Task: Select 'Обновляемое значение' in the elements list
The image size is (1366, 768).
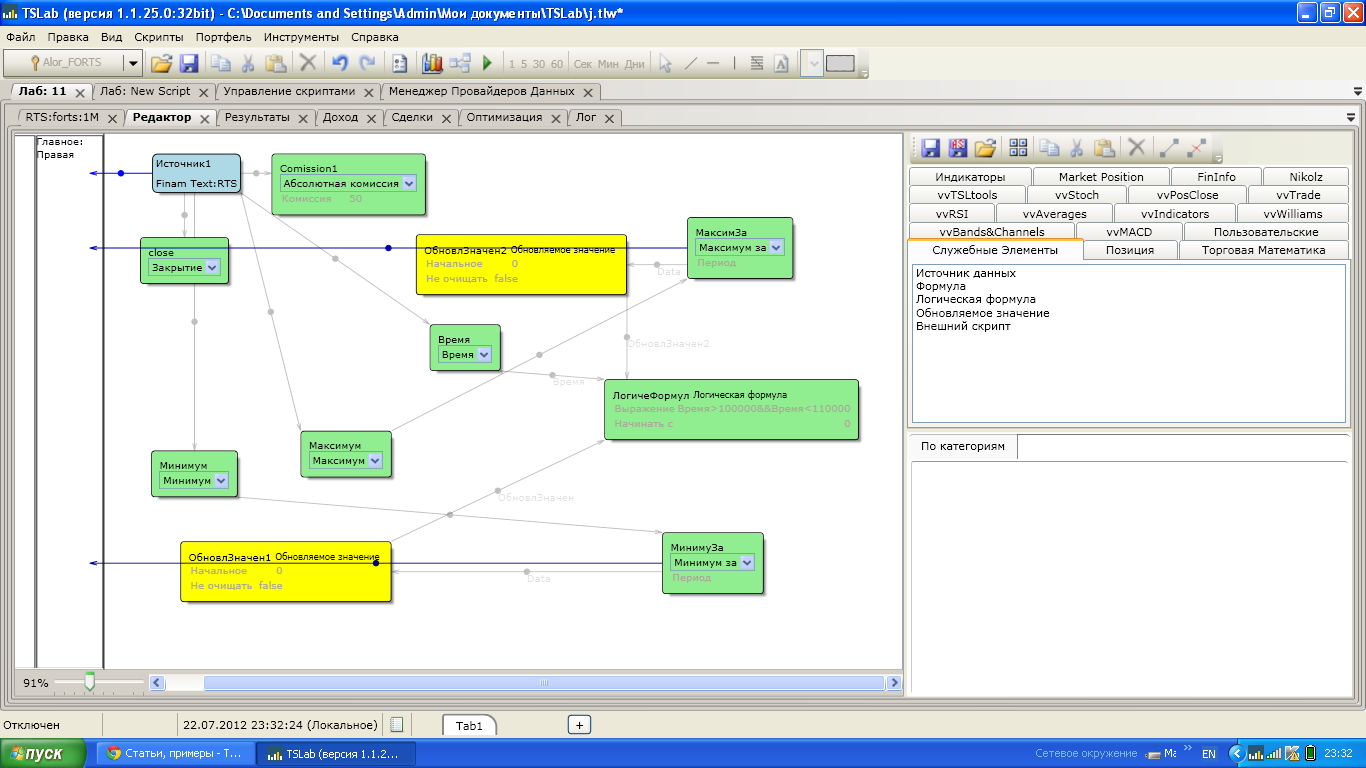Action: point(983,313)
